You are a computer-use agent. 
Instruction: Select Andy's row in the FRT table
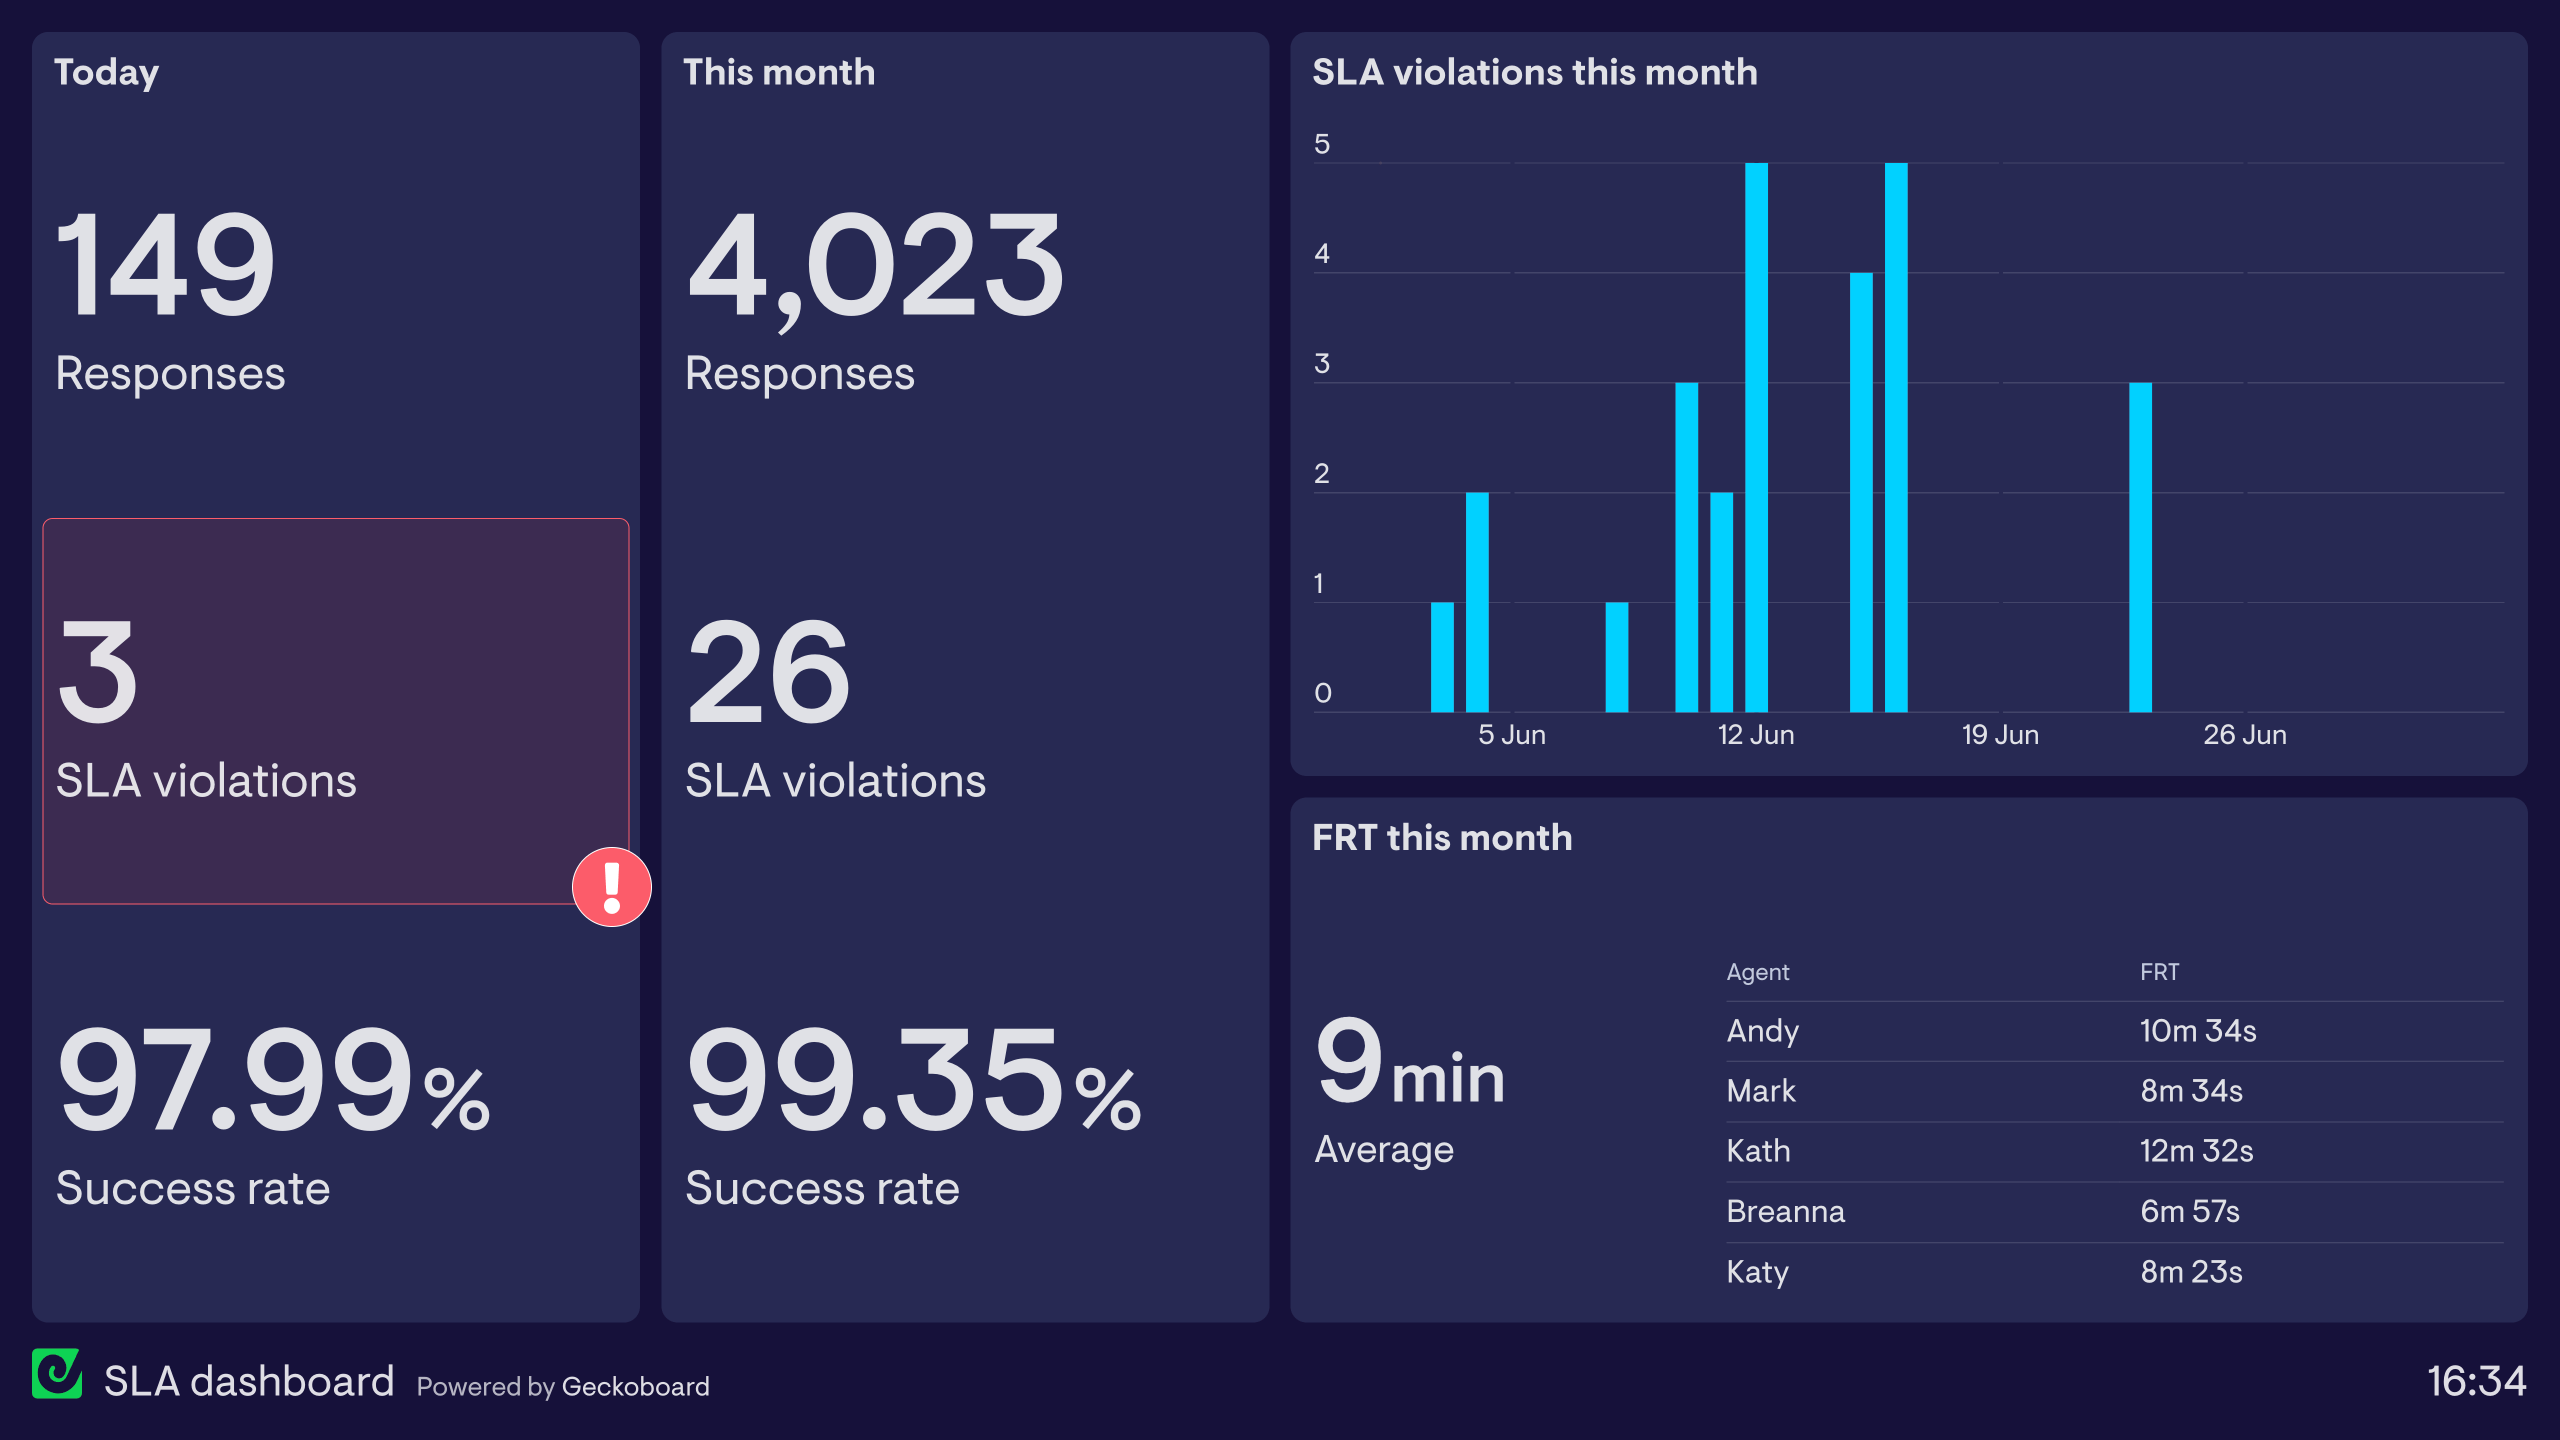[2115, 1031]
